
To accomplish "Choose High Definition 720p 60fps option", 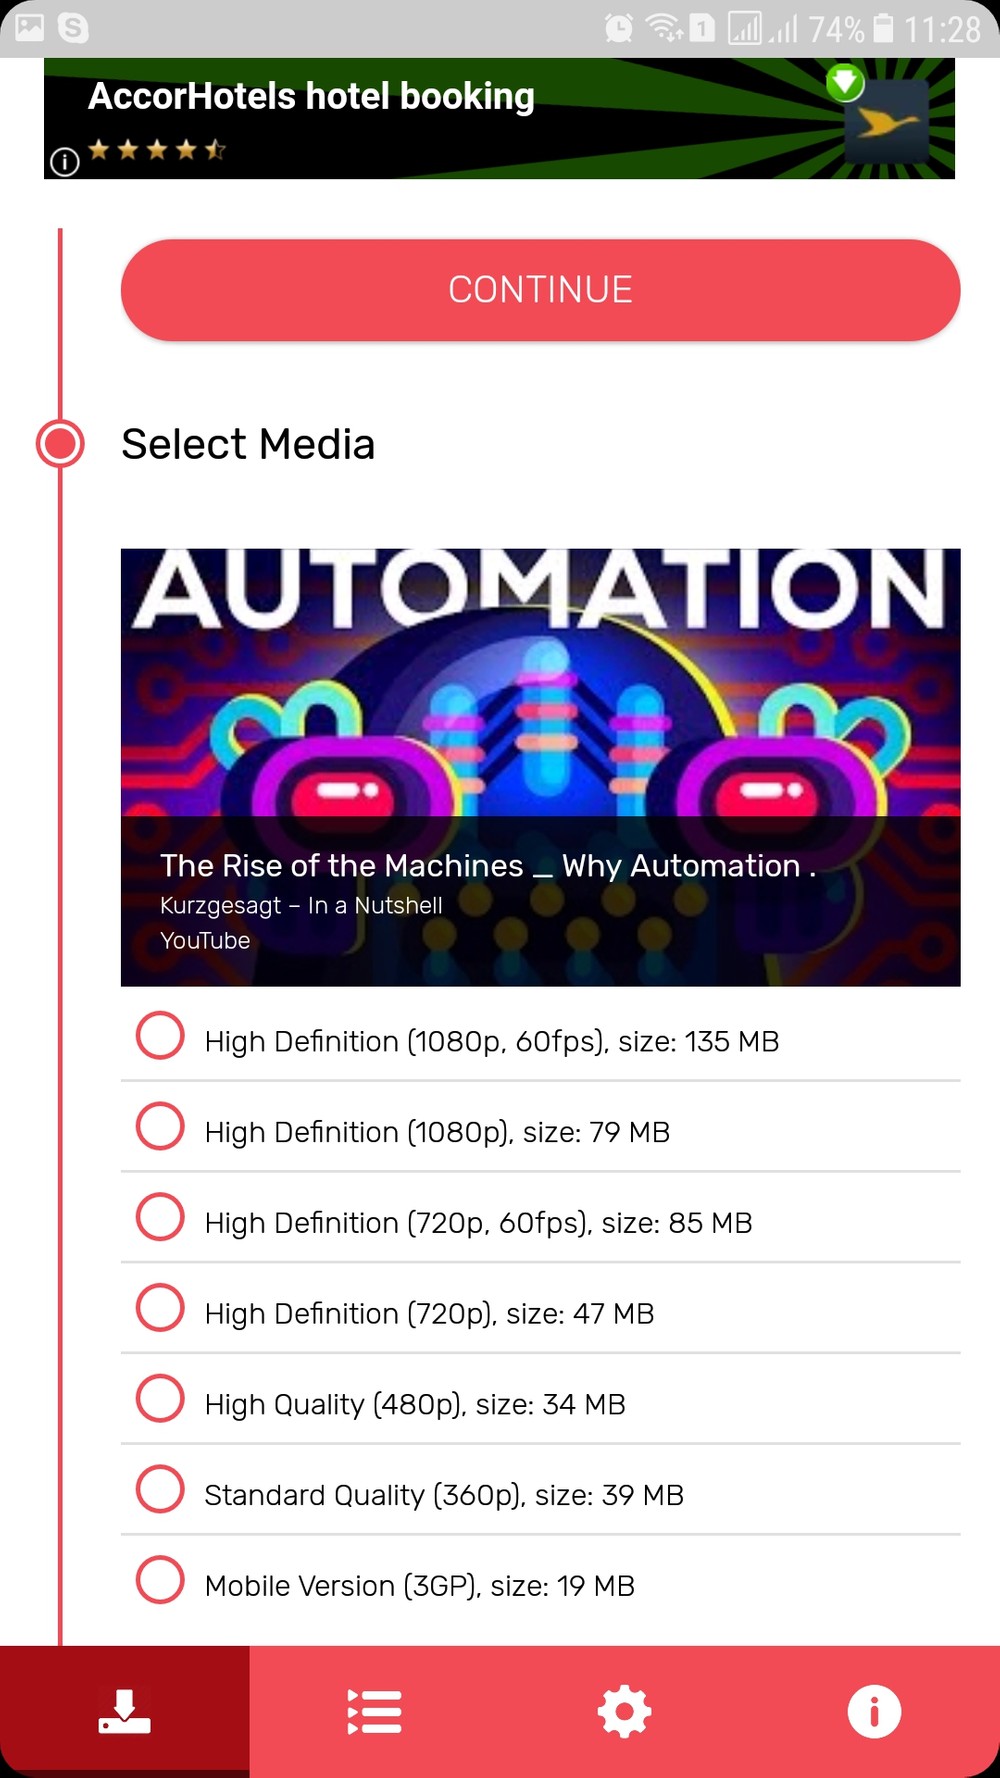I will (160, 1217).
